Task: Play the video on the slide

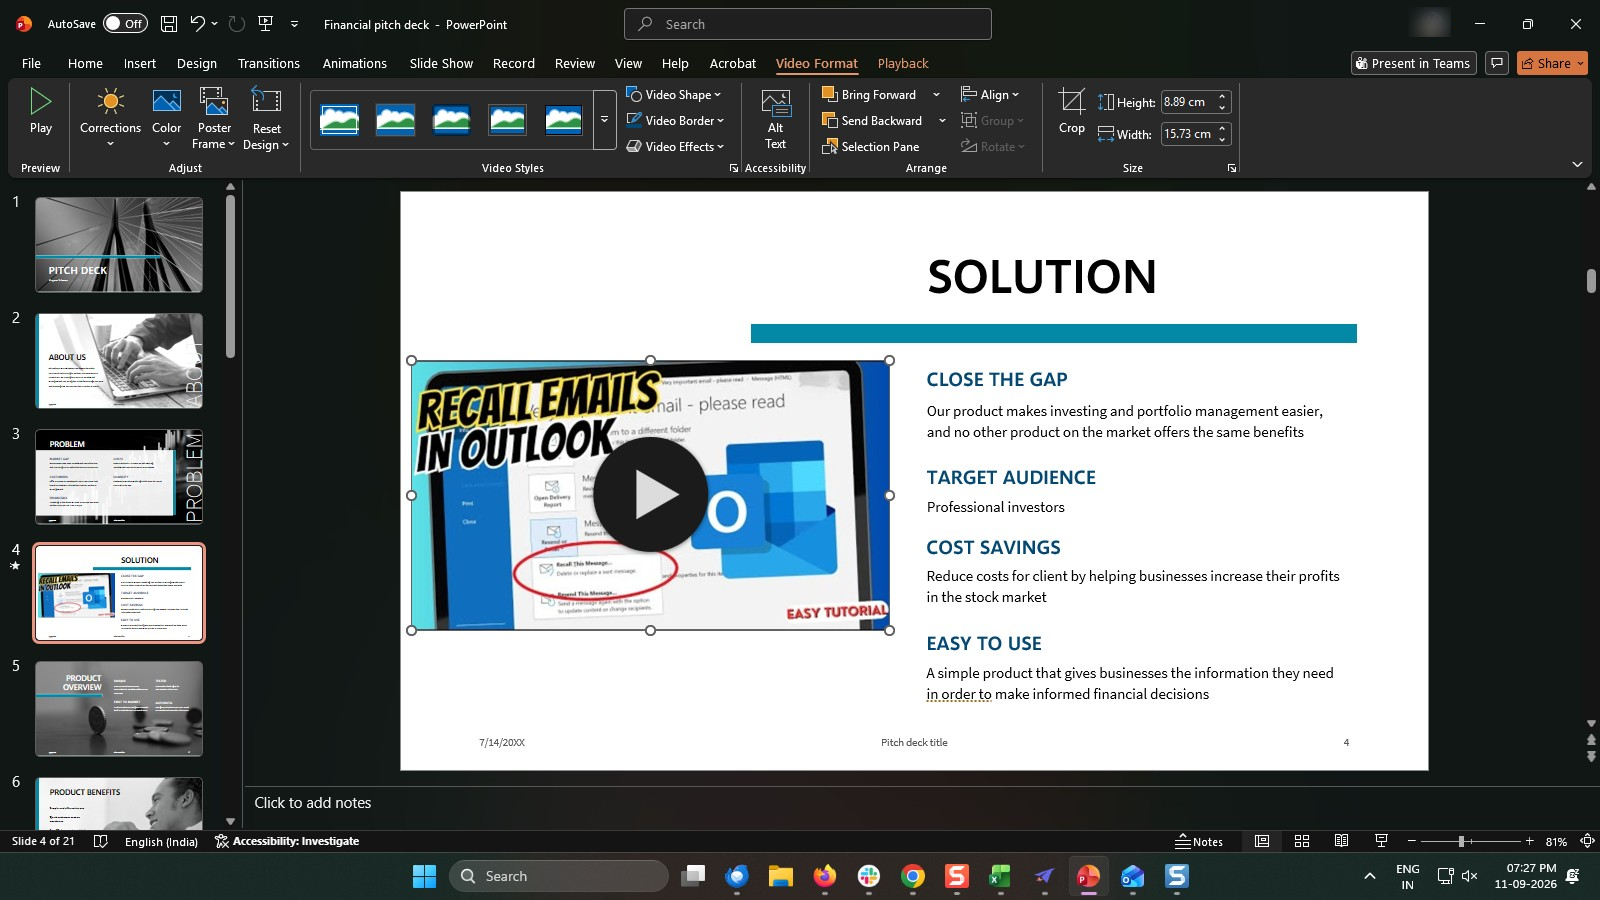Action: tap(650, 494)
